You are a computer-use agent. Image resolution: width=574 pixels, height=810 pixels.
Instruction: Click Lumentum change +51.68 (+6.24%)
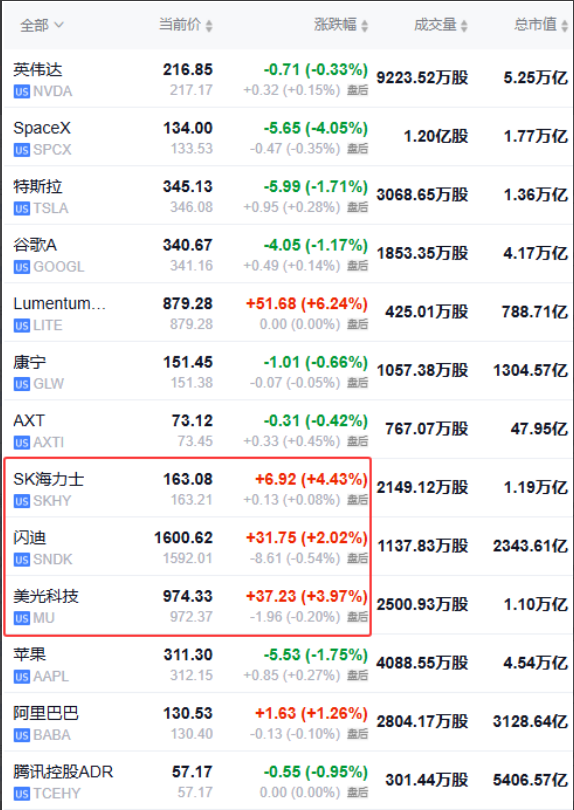click(307, 304)
